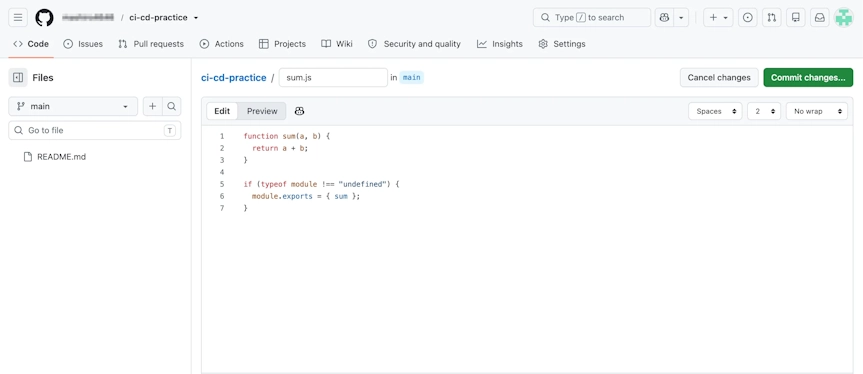Open the indent size 2 dropdown
Image resolution: width=863 pixels, height=374 pixels.
coord(764,111)
